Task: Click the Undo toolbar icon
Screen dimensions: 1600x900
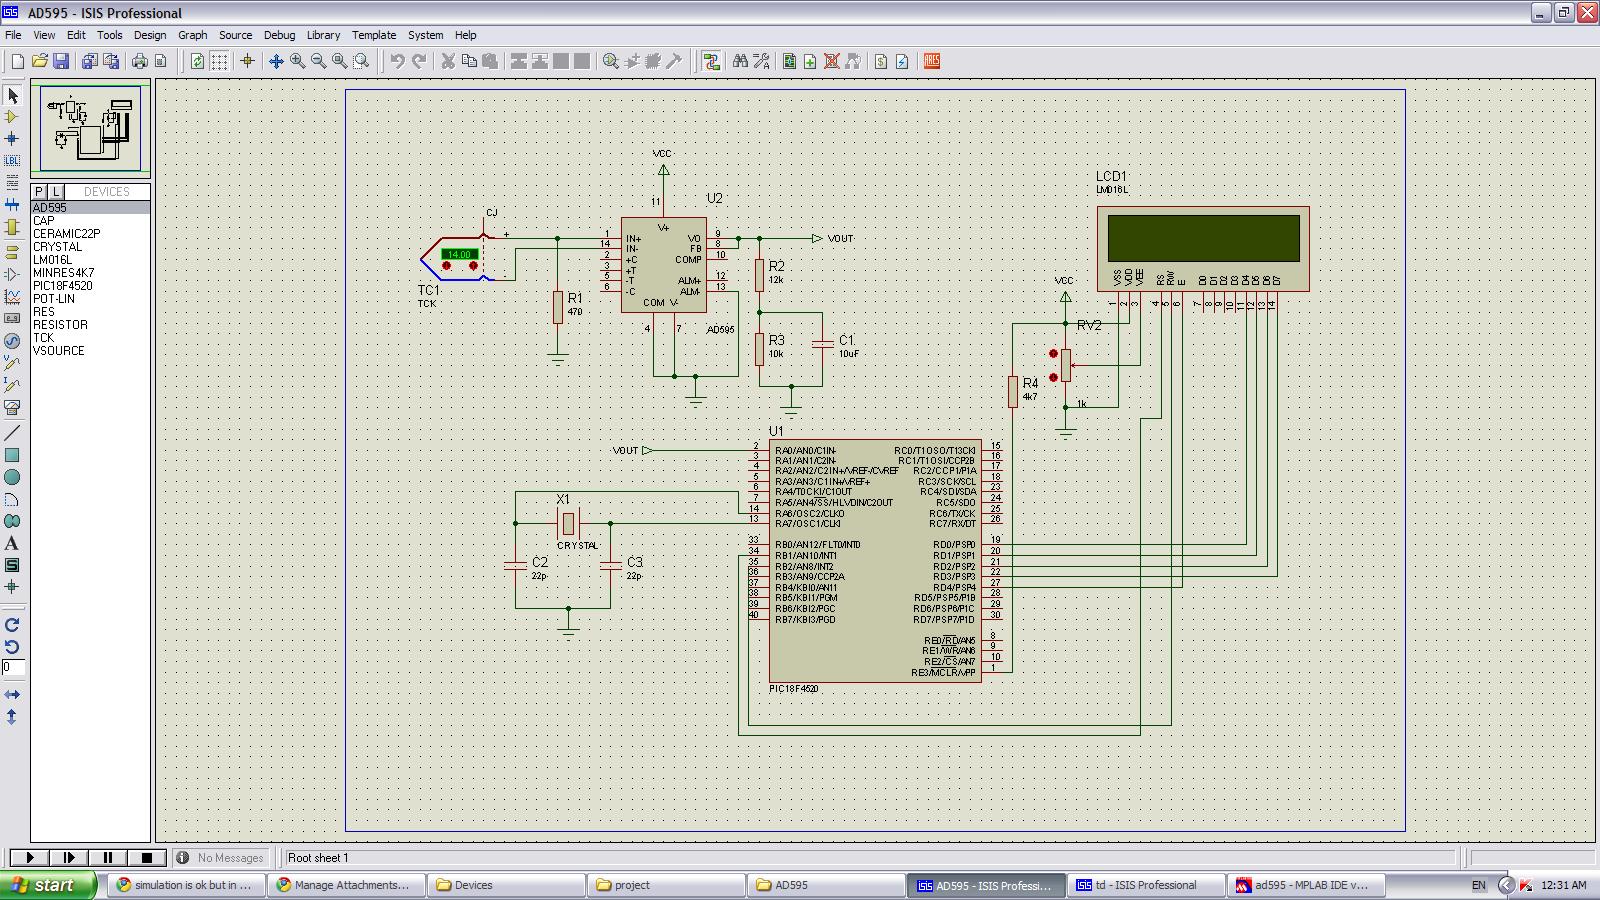Action: (397, 61)
